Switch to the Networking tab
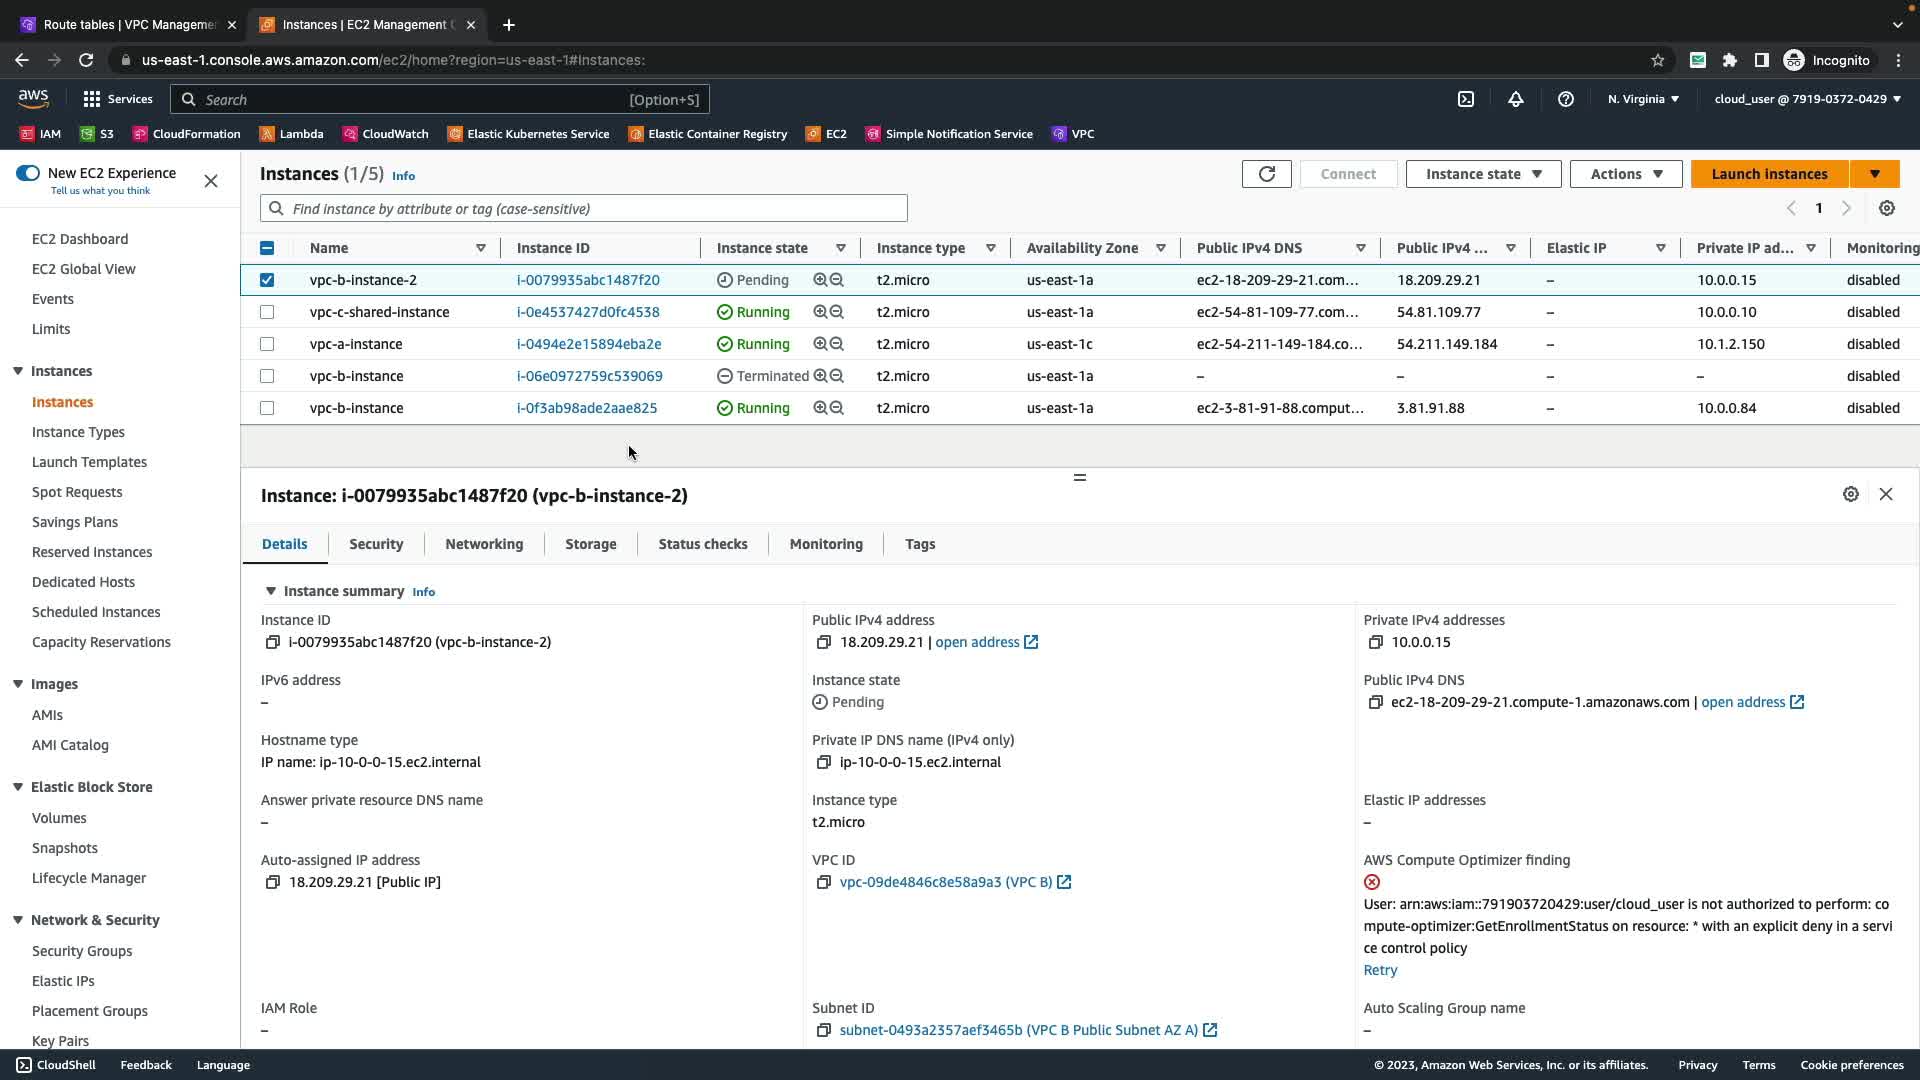 click(484, 544)
